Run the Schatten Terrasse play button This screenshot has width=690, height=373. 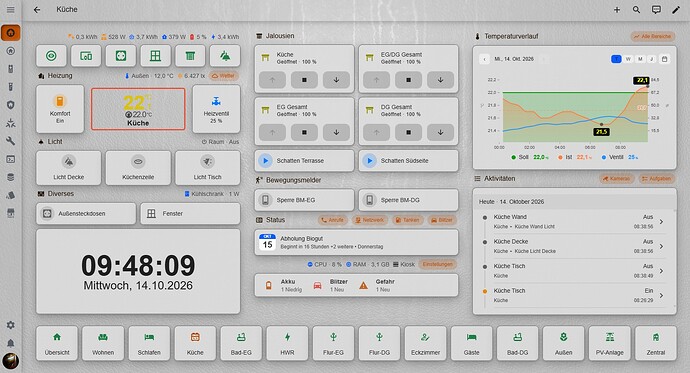[x=265, y=161]
